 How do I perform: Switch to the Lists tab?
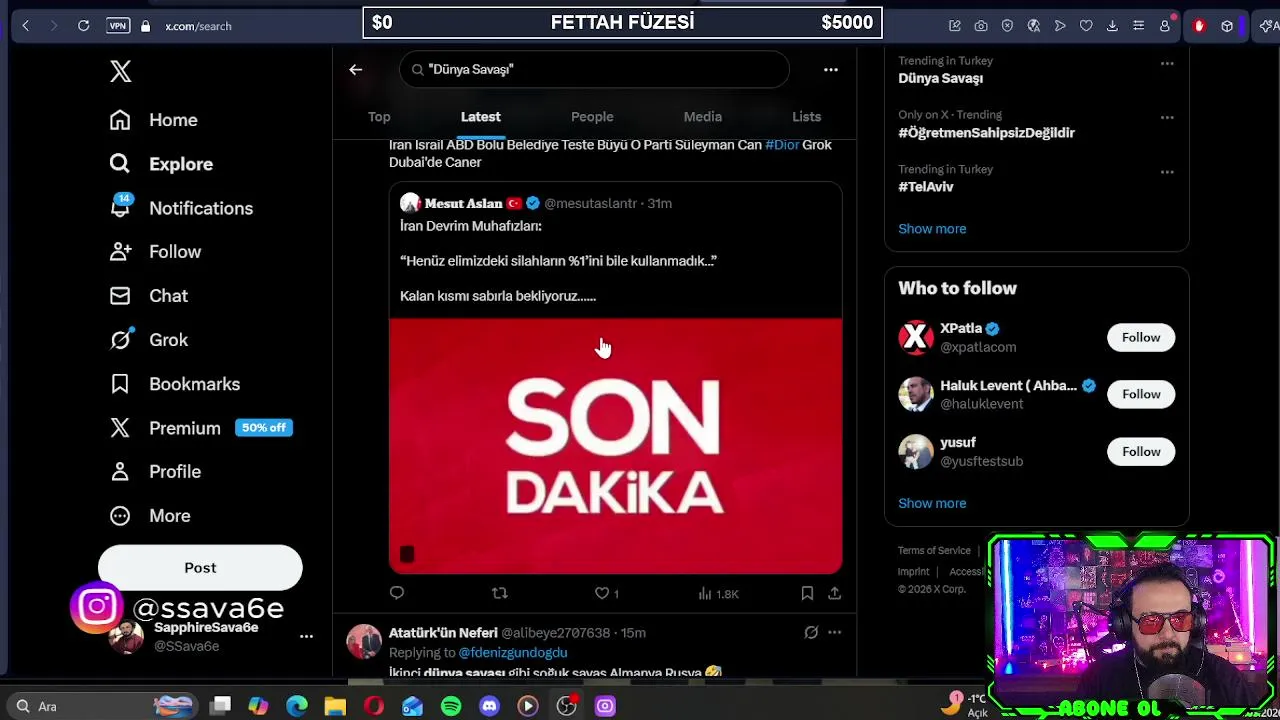click(x=806, y=117)
